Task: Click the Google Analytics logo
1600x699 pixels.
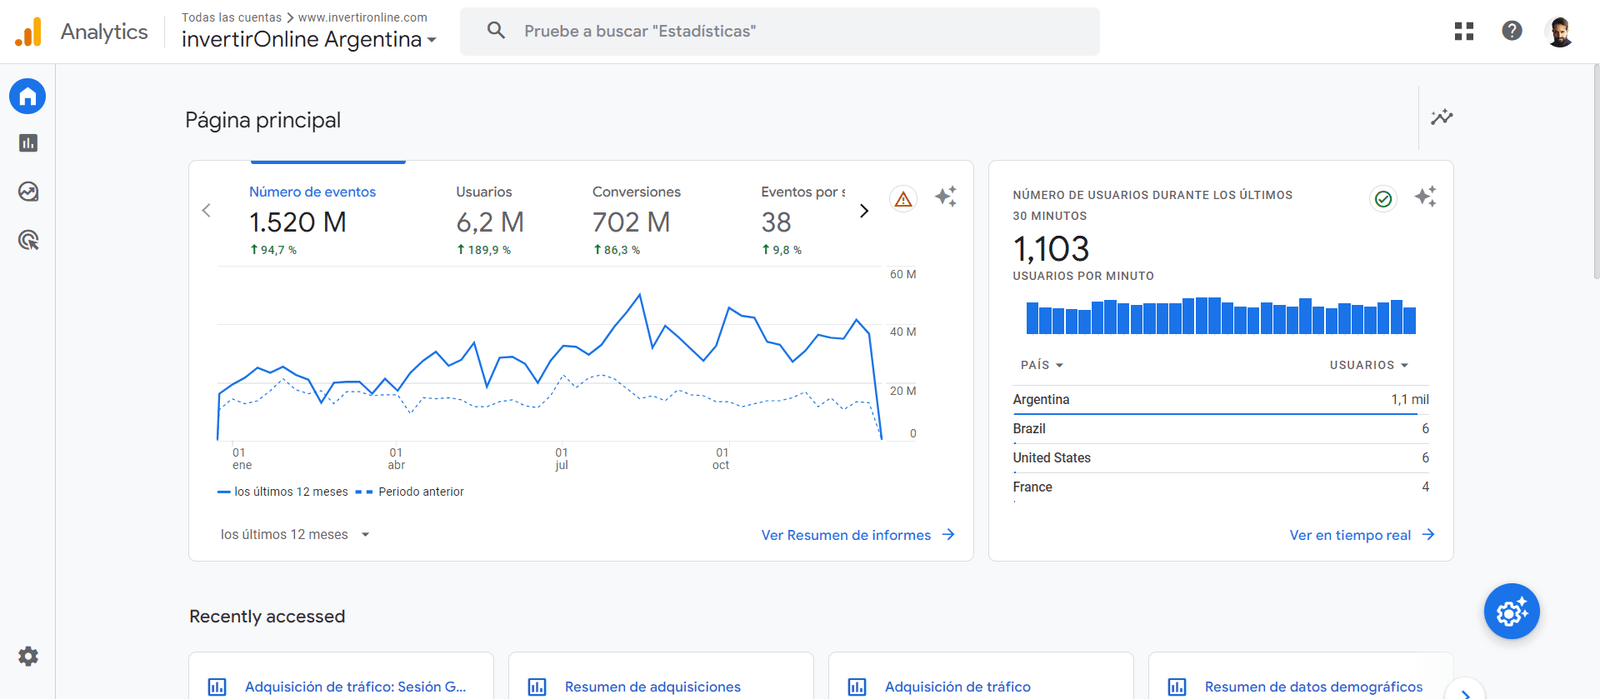Action: click(29, 32)
